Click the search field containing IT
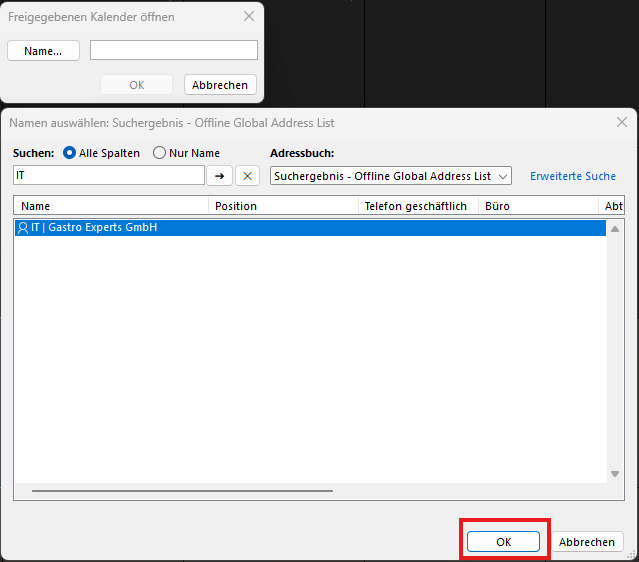Image resolution: width=639 pixels, height=562 pixels. point(108,176)
